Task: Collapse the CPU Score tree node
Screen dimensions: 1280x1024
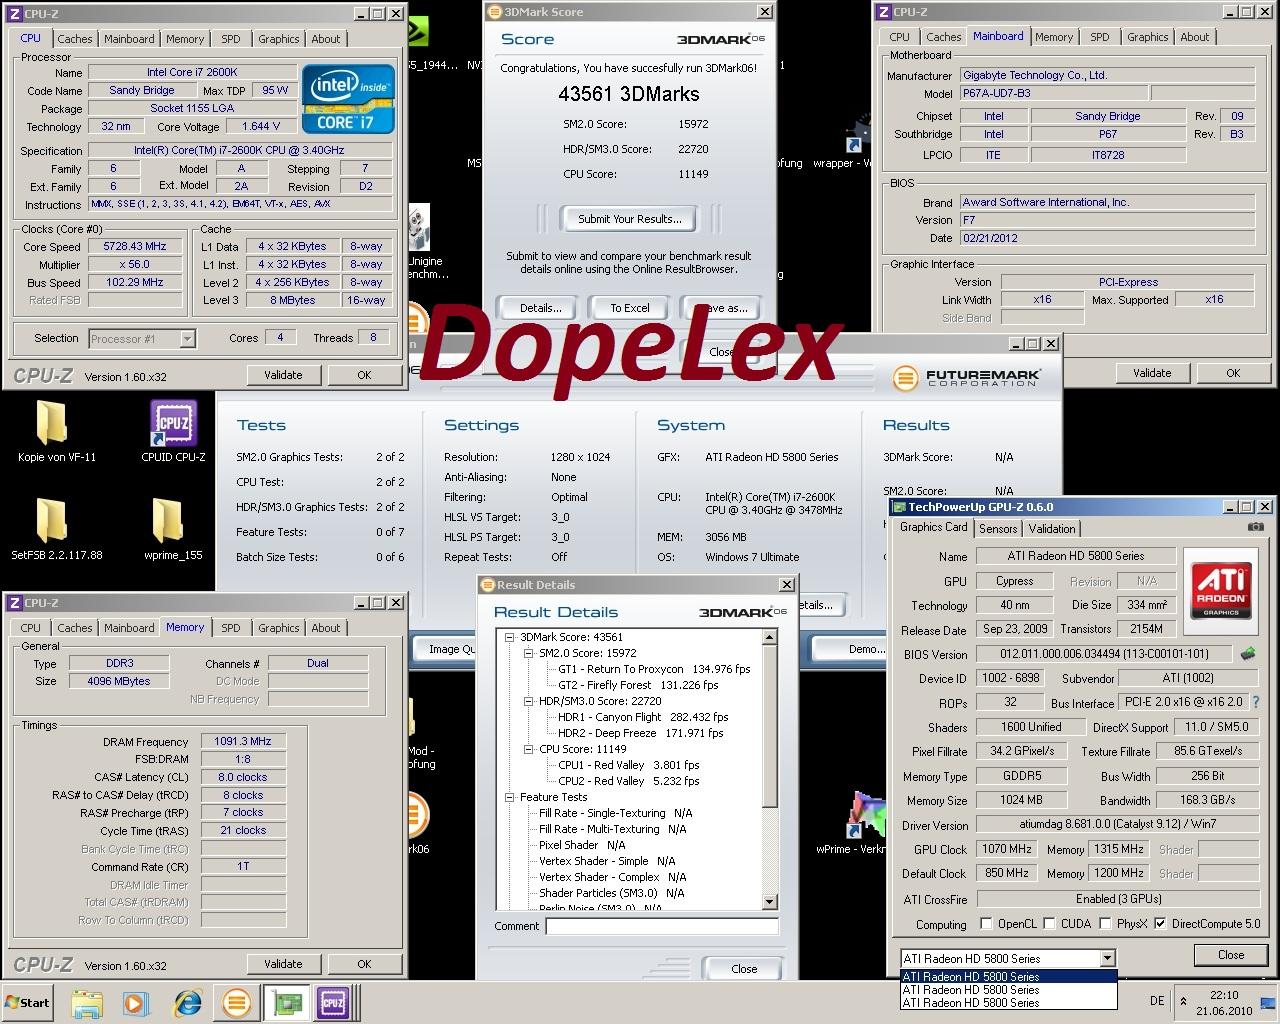Action: [x=529, y=749]
